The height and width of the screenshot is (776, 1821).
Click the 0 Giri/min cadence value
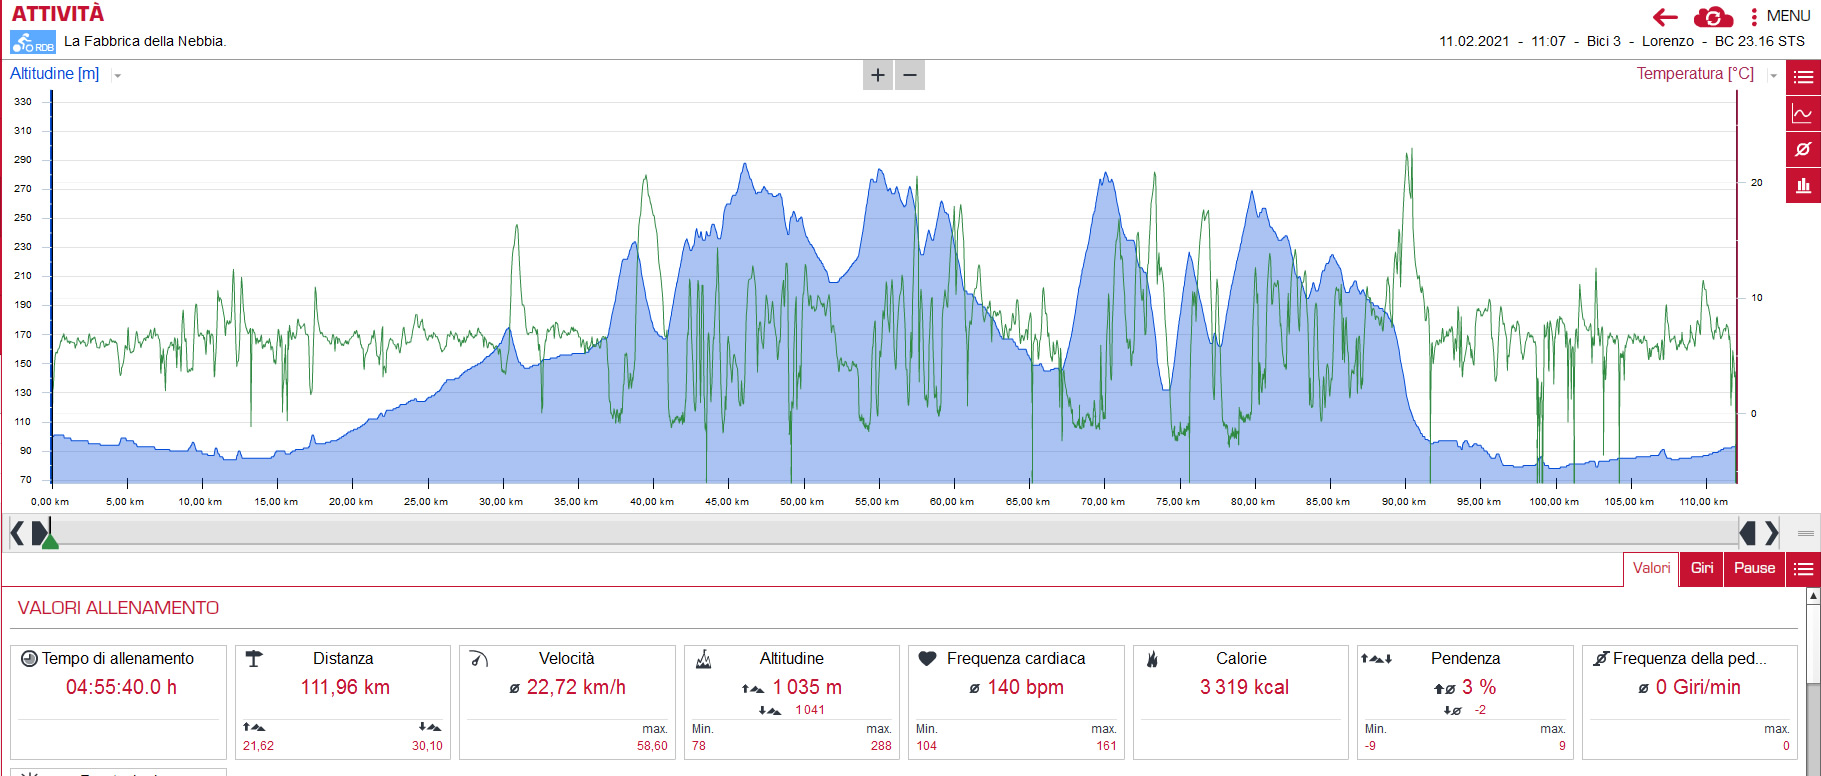(1698, 687)
